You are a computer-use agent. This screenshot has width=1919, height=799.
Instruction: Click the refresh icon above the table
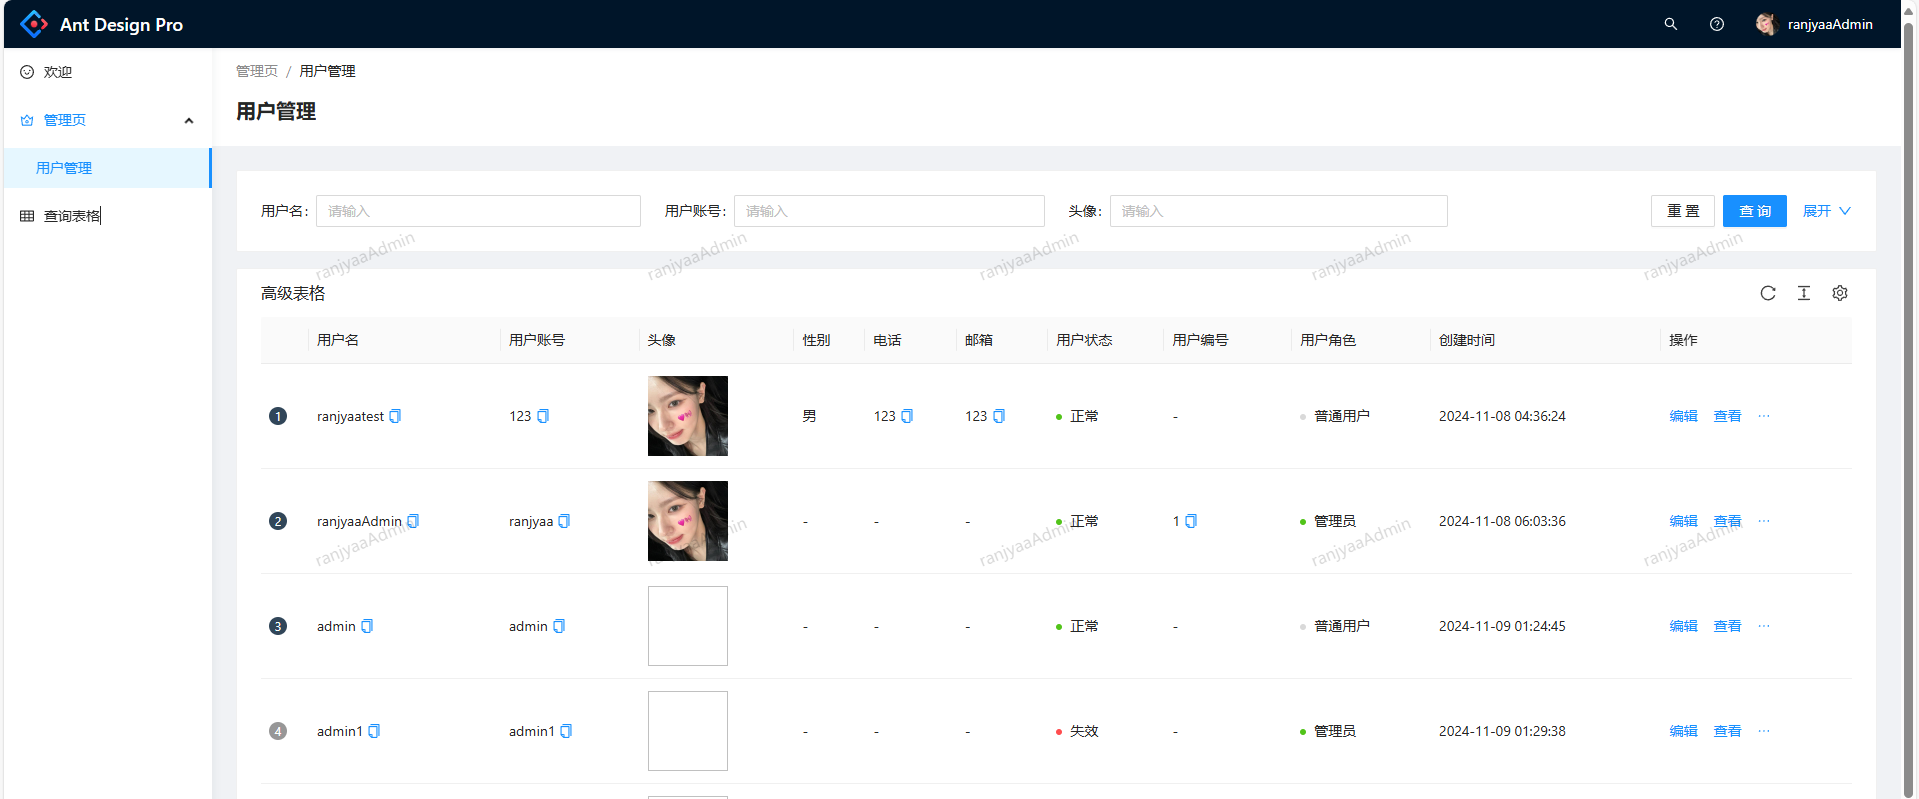pos(1767,293)
